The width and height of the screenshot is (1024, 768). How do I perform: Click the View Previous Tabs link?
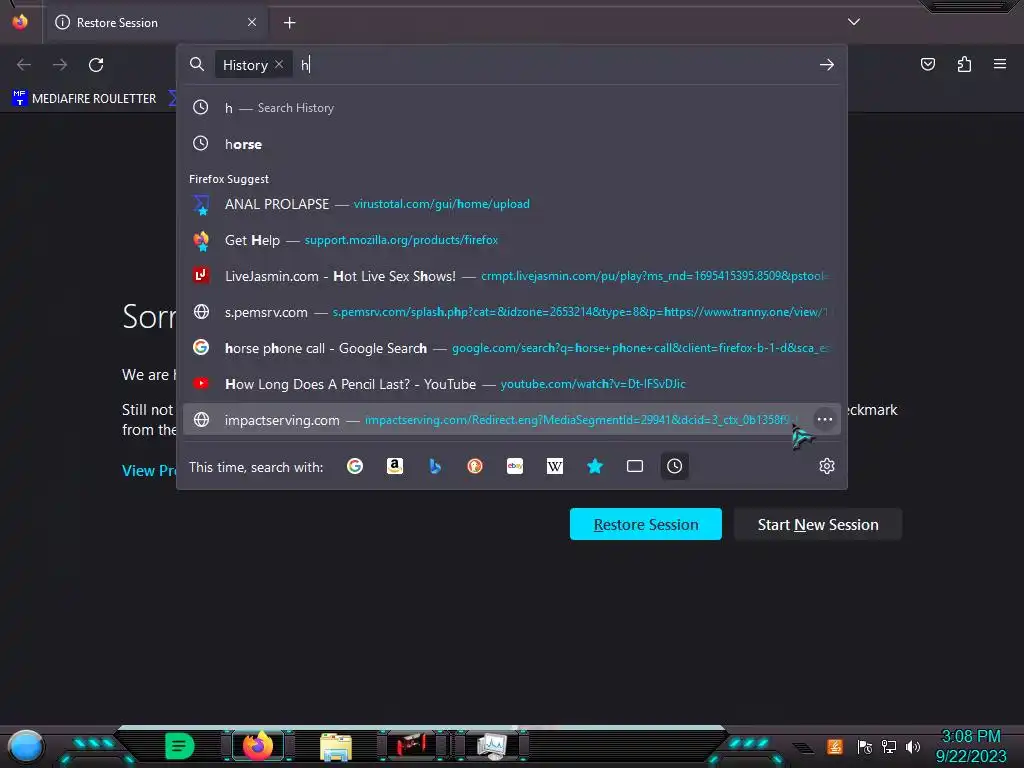coord(149,470)
